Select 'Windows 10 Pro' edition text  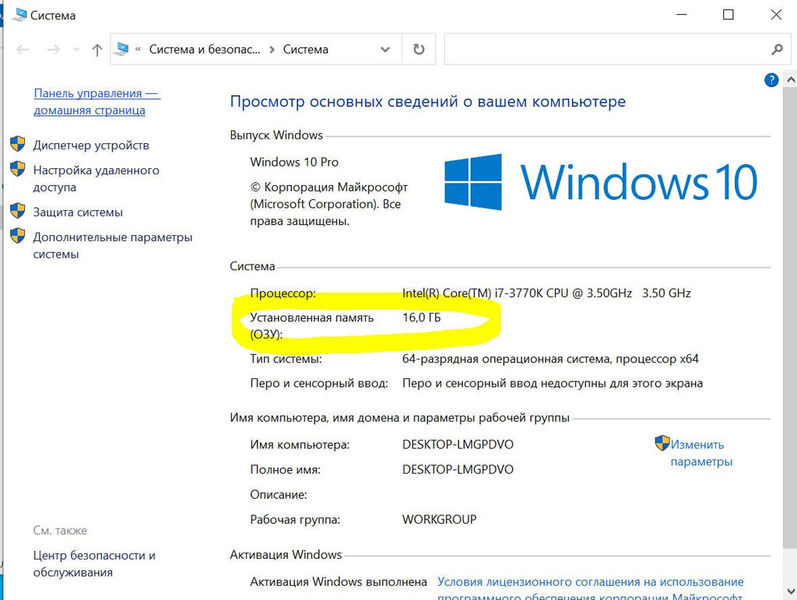pyautogui.click(x=294, y=162)
